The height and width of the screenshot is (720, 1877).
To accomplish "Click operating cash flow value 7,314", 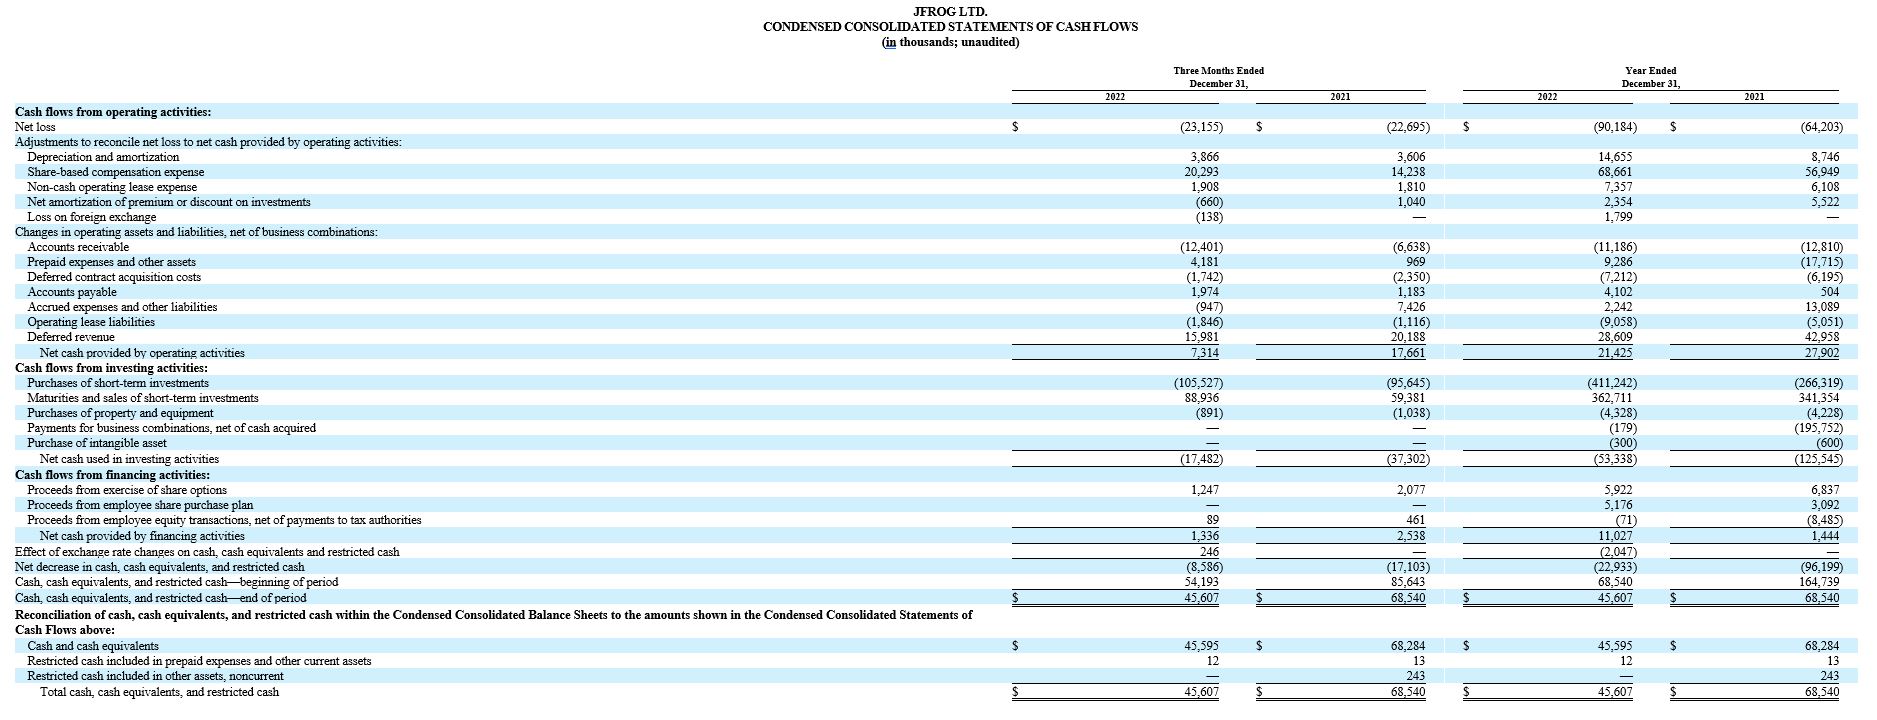I will 1203,353.
